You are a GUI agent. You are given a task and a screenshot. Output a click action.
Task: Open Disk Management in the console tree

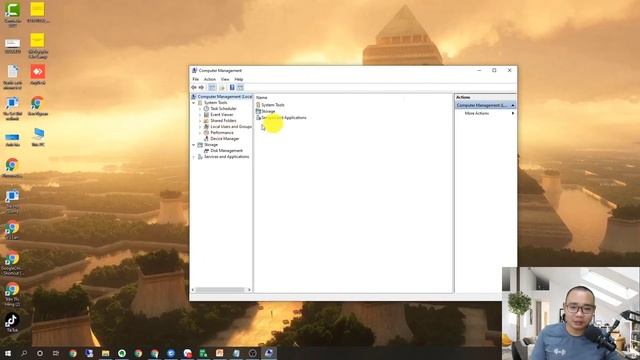226,151
